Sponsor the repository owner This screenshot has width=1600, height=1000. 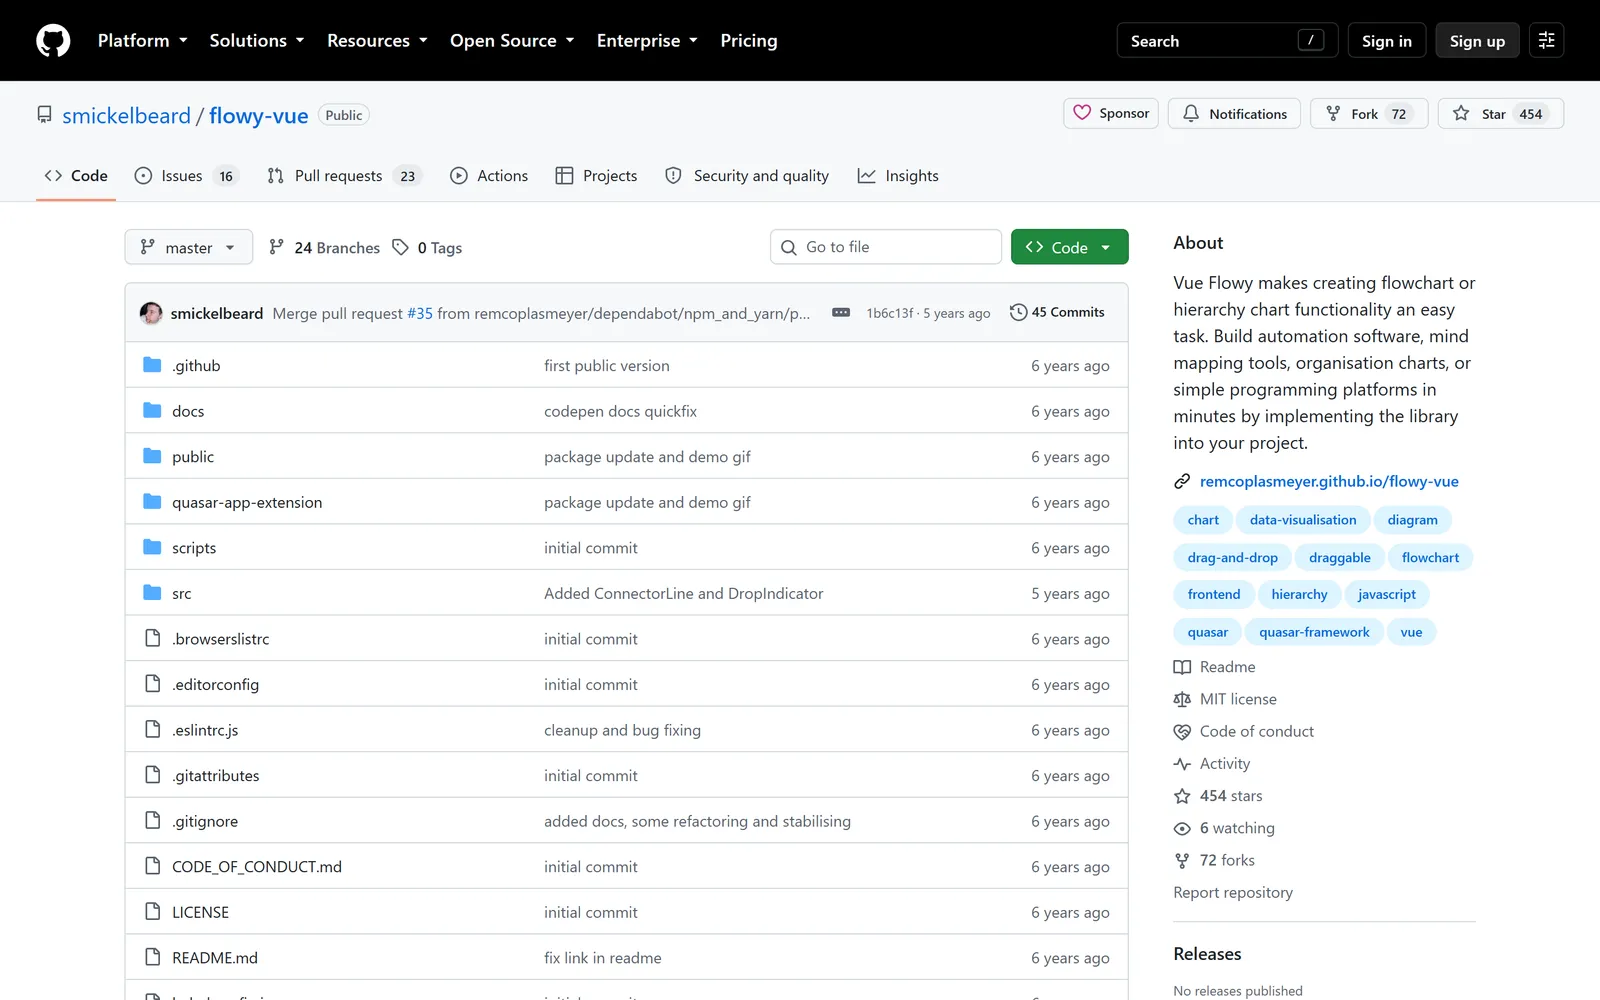(x=1111, y=113)
